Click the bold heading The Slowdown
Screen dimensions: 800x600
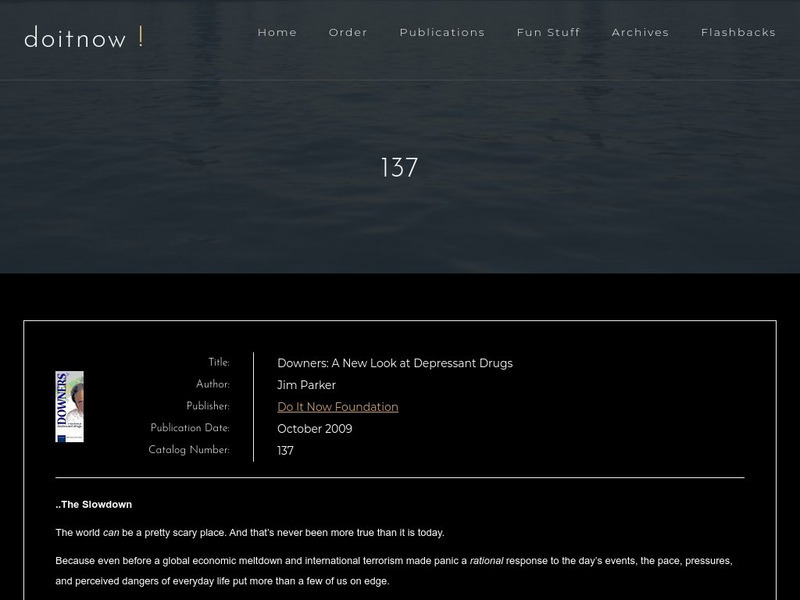94,505
